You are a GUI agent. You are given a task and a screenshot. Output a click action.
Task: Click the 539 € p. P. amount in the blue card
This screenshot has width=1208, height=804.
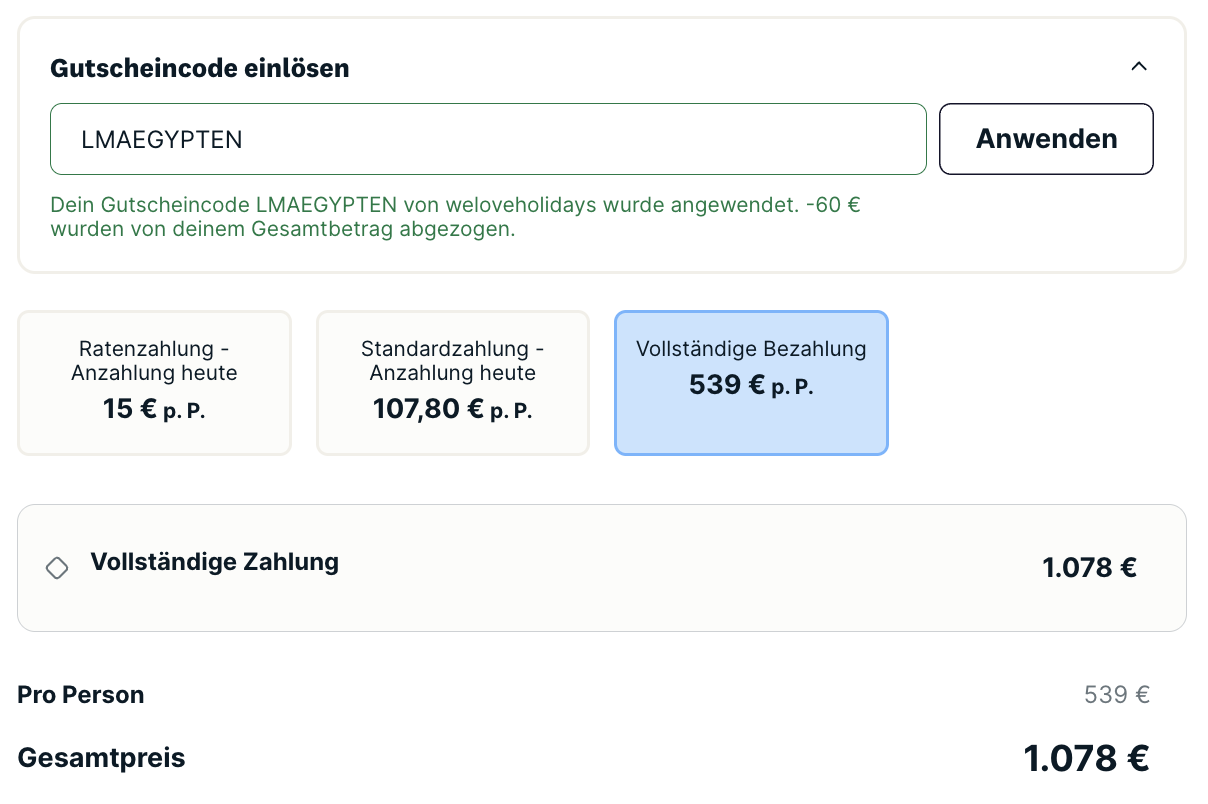[x=751, y=385]
